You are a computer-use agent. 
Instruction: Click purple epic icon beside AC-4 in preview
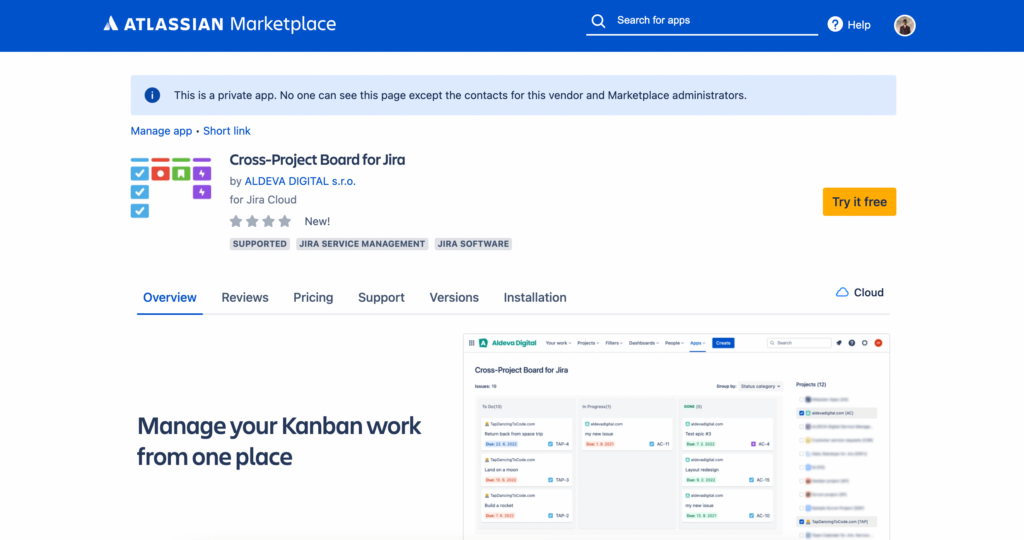click(x=753, y=444)
